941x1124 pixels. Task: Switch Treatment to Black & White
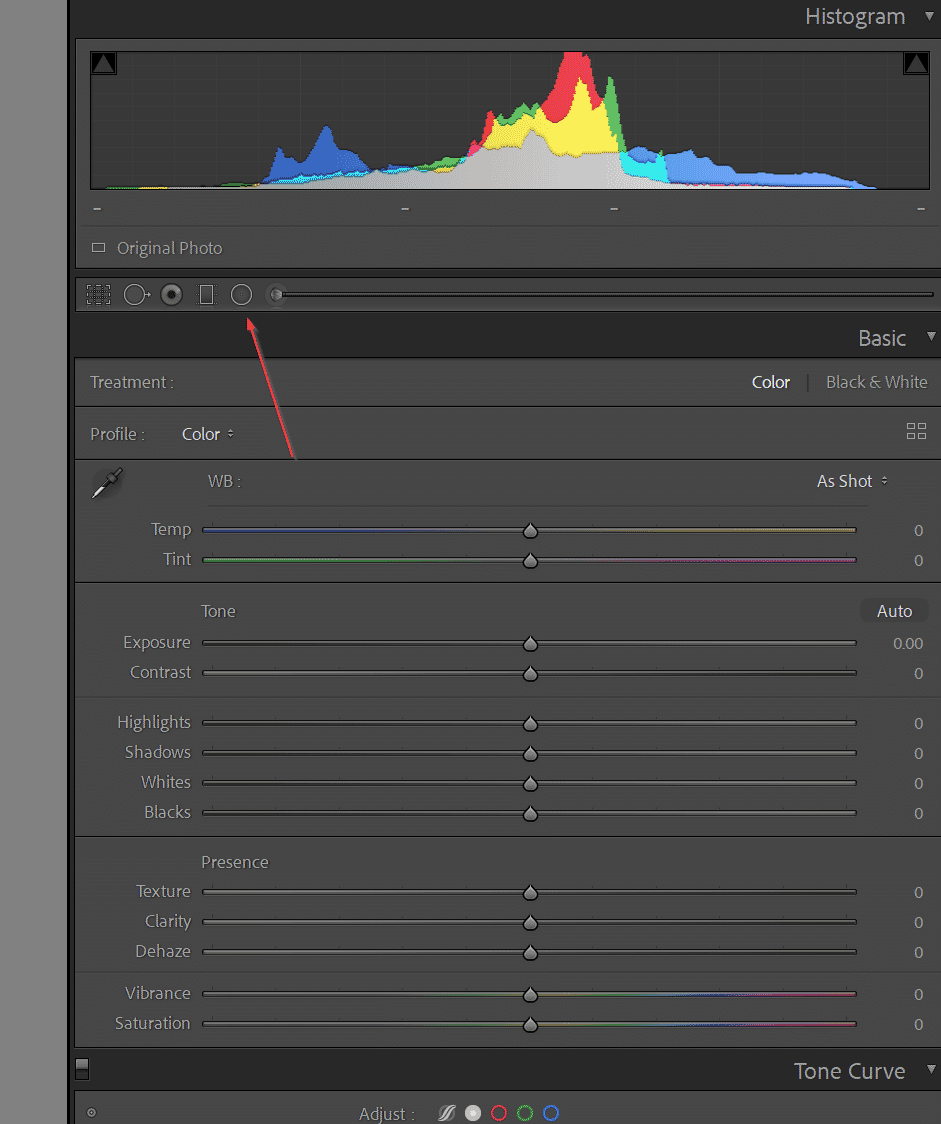coord(877,382)
